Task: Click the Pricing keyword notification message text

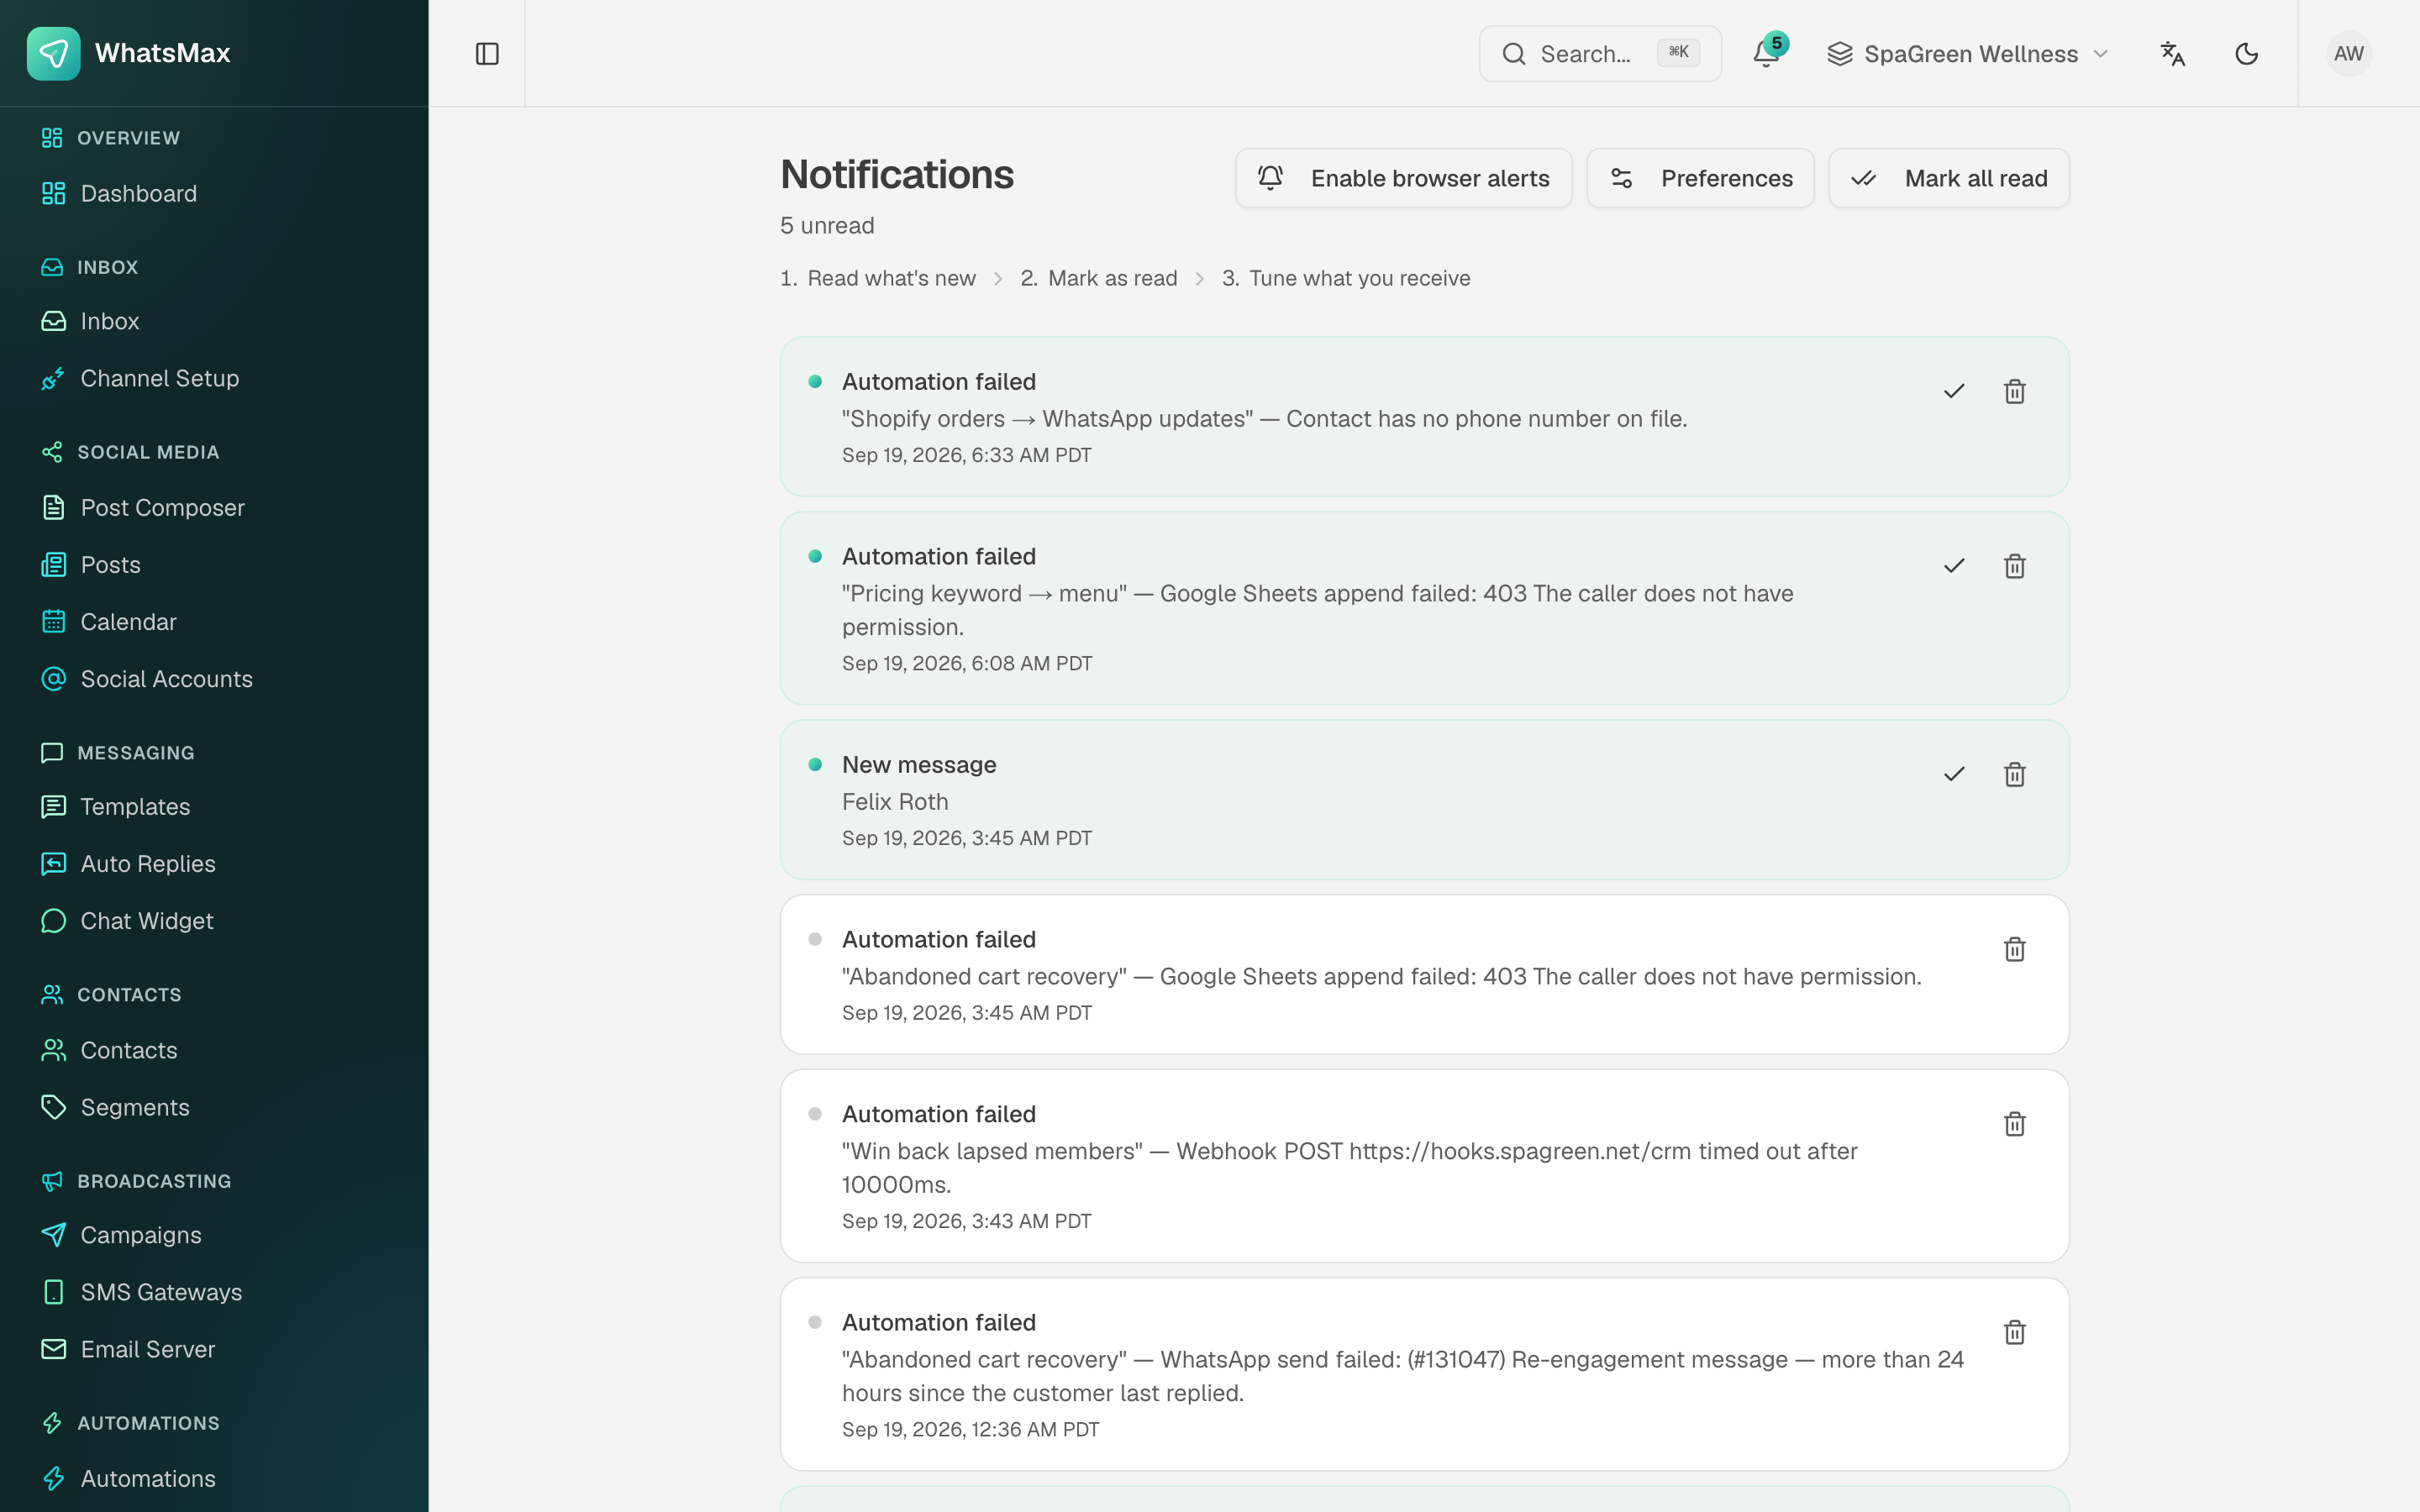Action: [1317, 610]
